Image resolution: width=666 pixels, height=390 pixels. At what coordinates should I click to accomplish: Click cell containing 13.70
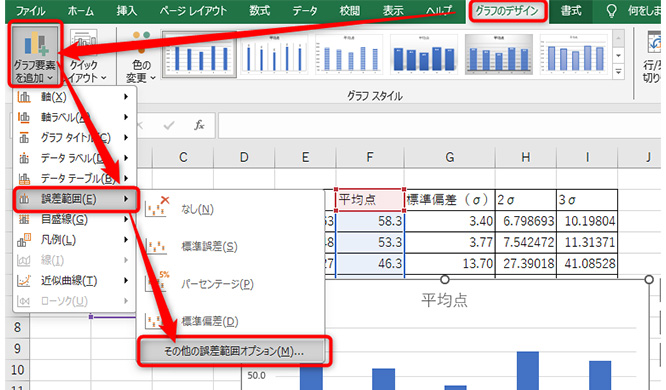pyautogui.click(x=450, y=263)
